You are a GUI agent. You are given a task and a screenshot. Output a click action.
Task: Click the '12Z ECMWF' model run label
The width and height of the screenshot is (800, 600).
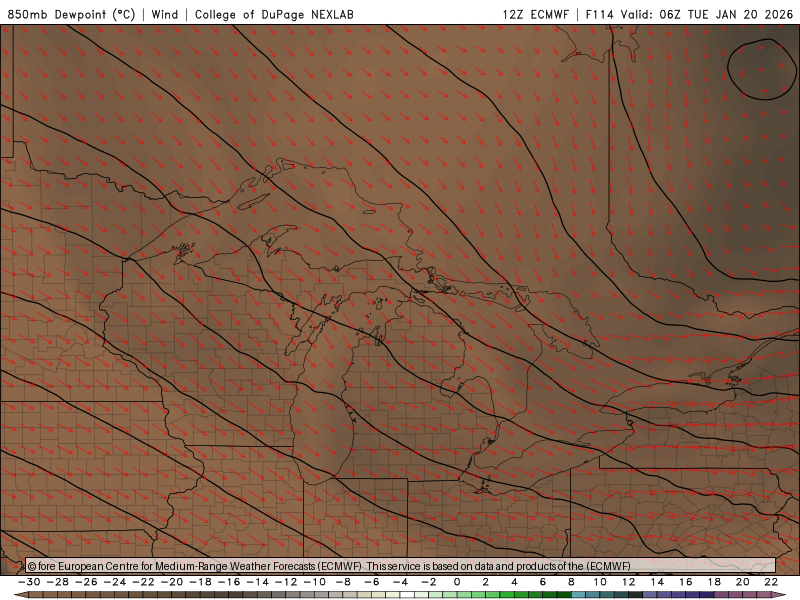[535, 14]
